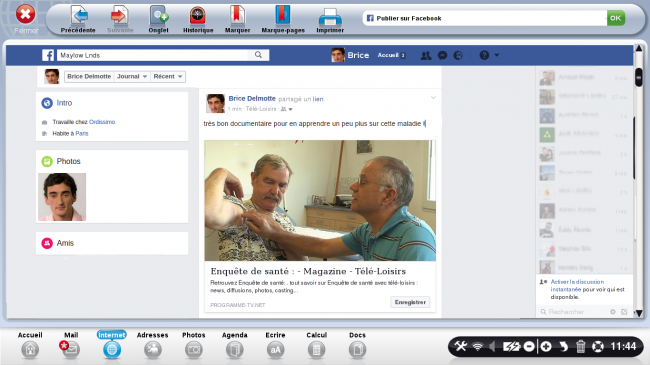Open a new tab with Onglet icon
Image resolution: width=650 pixels, height=365 pixels.
coord(159,17)
